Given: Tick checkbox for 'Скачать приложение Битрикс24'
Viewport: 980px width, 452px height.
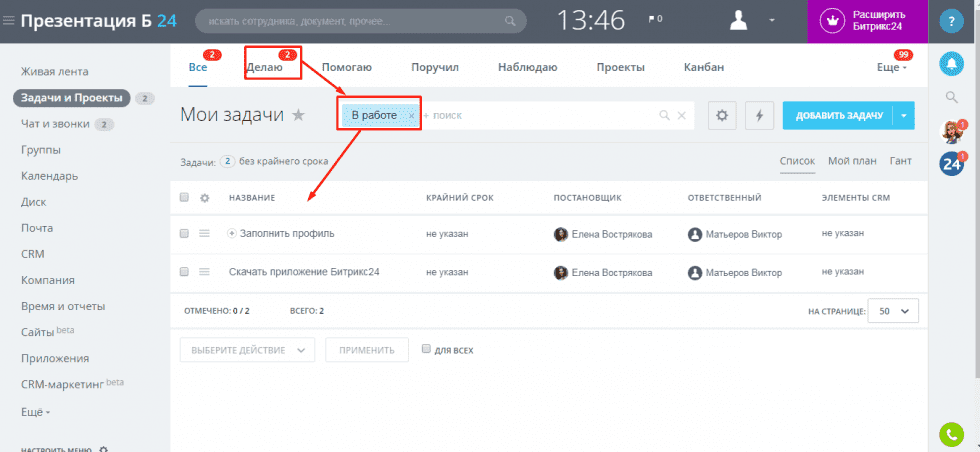Looking at the screenshot, I should 184,272.
